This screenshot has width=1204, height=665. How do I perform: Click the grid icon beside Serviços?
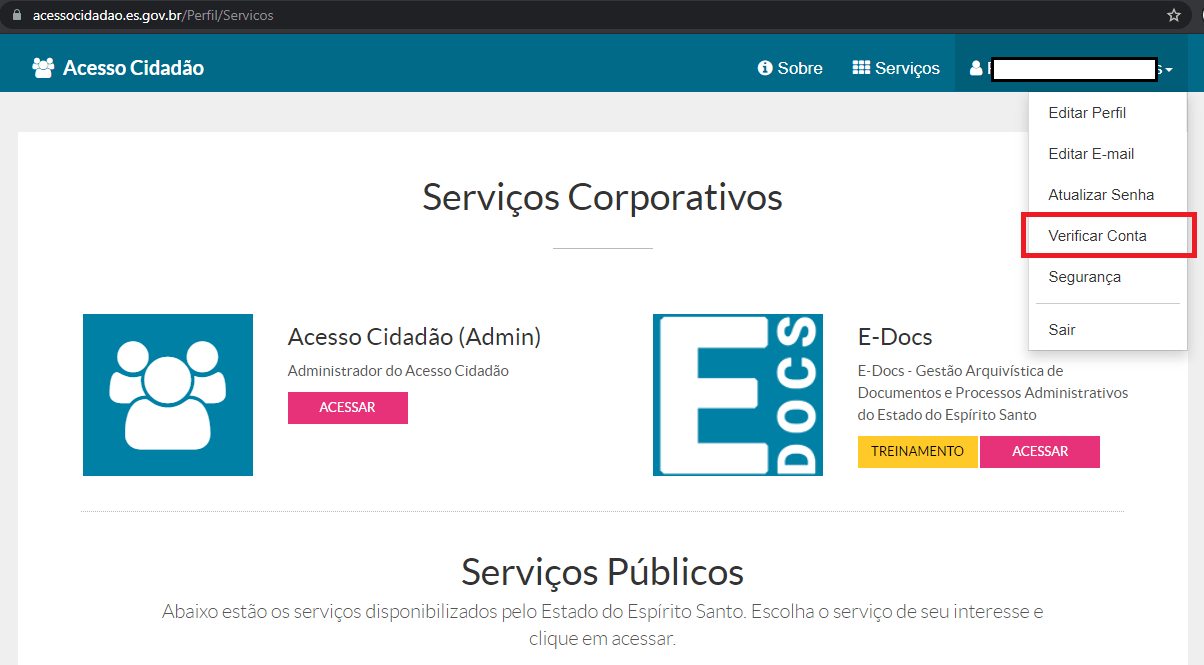[x=861, y=68]
